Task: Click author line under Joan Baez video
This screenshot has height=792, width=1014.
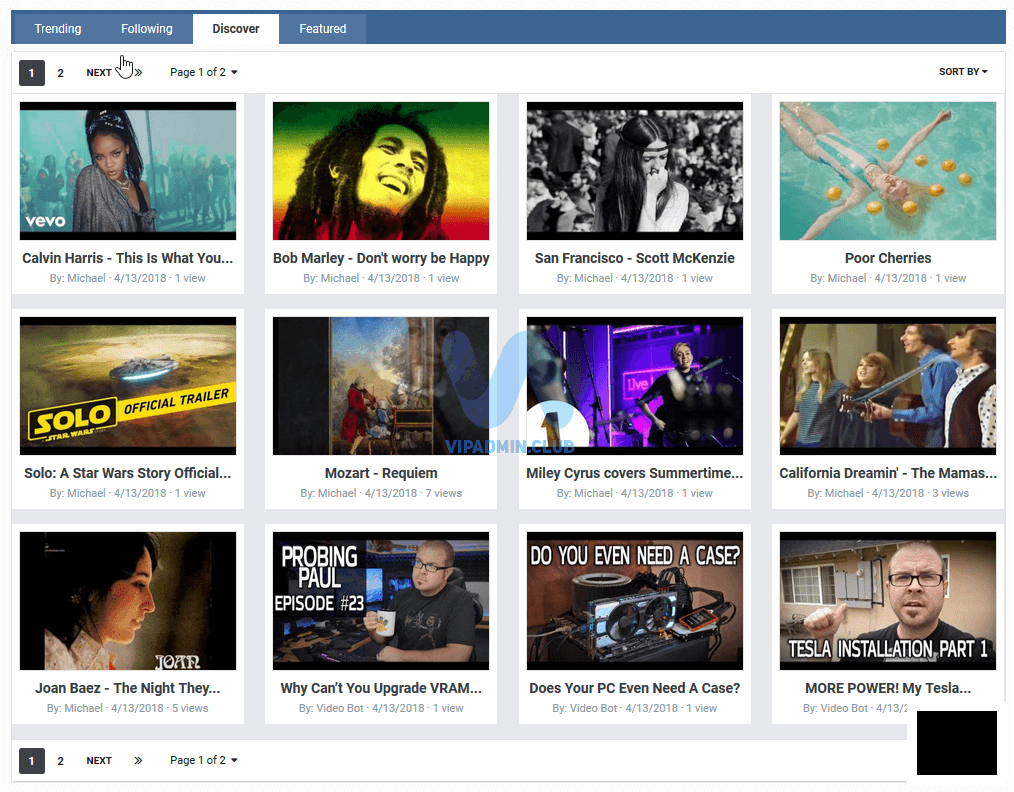Action: (128, 709)
